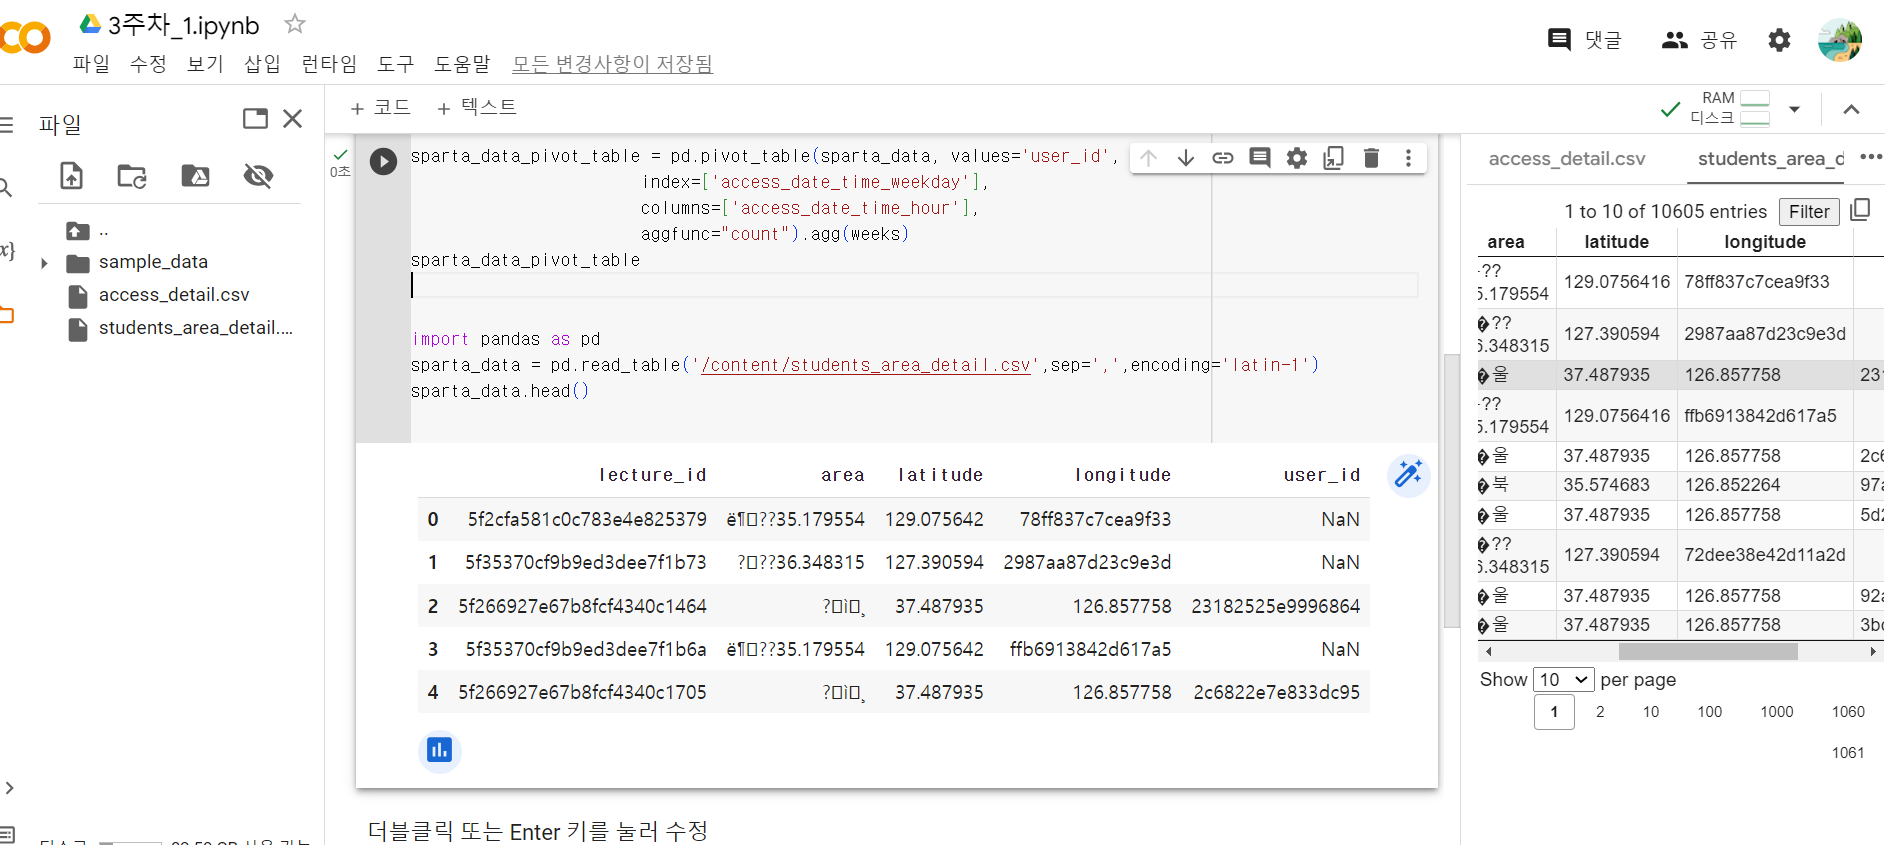Image resolution: width=1885 pixels, height=845 pixels.
Task: Star the notebook 3주차_1.ipynb
Action: (295, 23)
